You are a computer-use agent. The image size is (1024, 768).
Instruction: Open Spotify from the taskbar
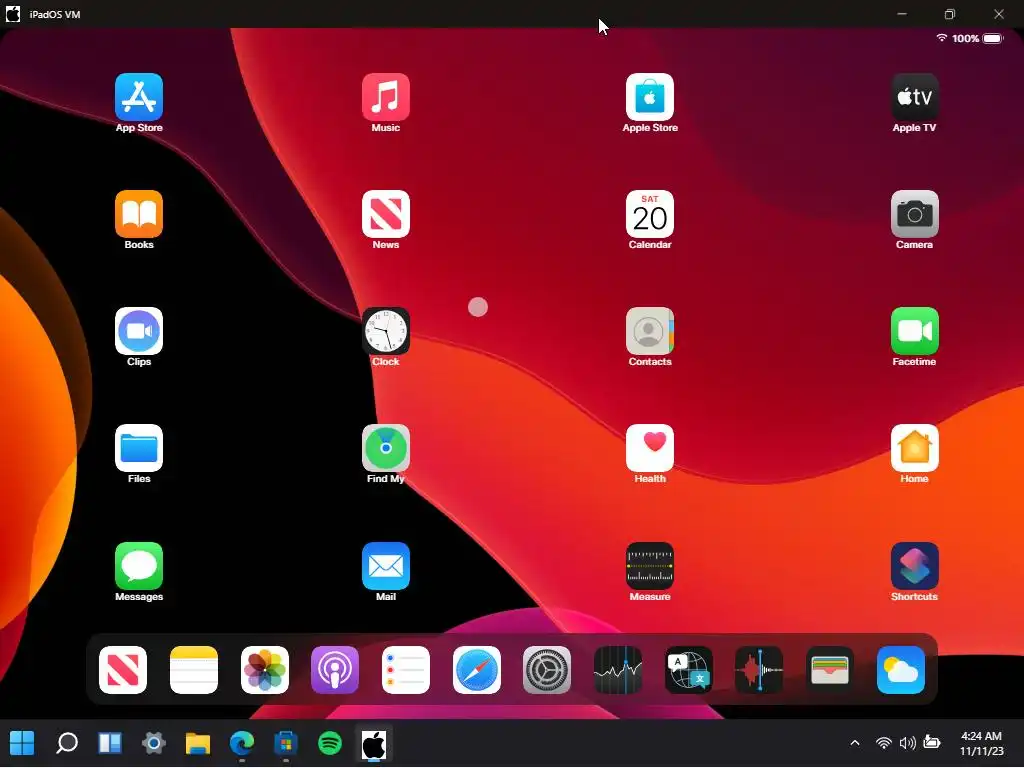330,743
